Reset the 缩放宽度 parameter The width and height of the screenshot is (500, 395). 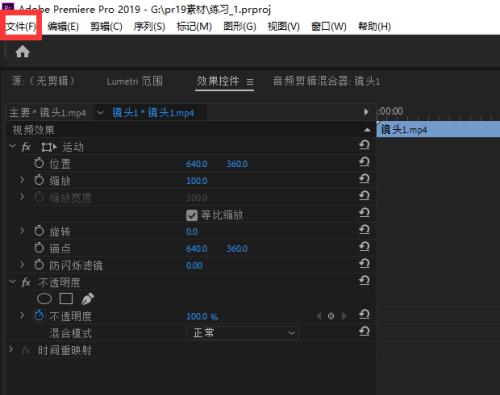tap(364, 196)
